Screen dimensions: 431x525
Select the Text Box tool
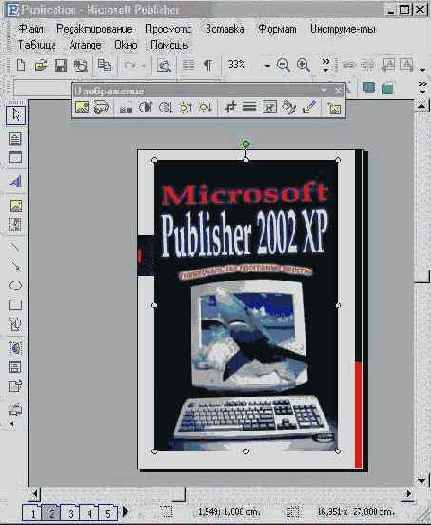click(15, 138)
